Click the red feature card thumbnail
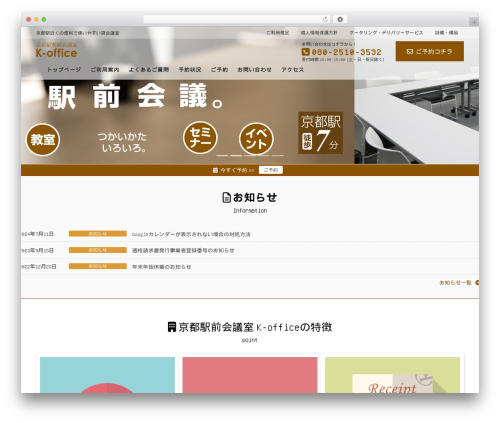 click(x=250, y=375)
